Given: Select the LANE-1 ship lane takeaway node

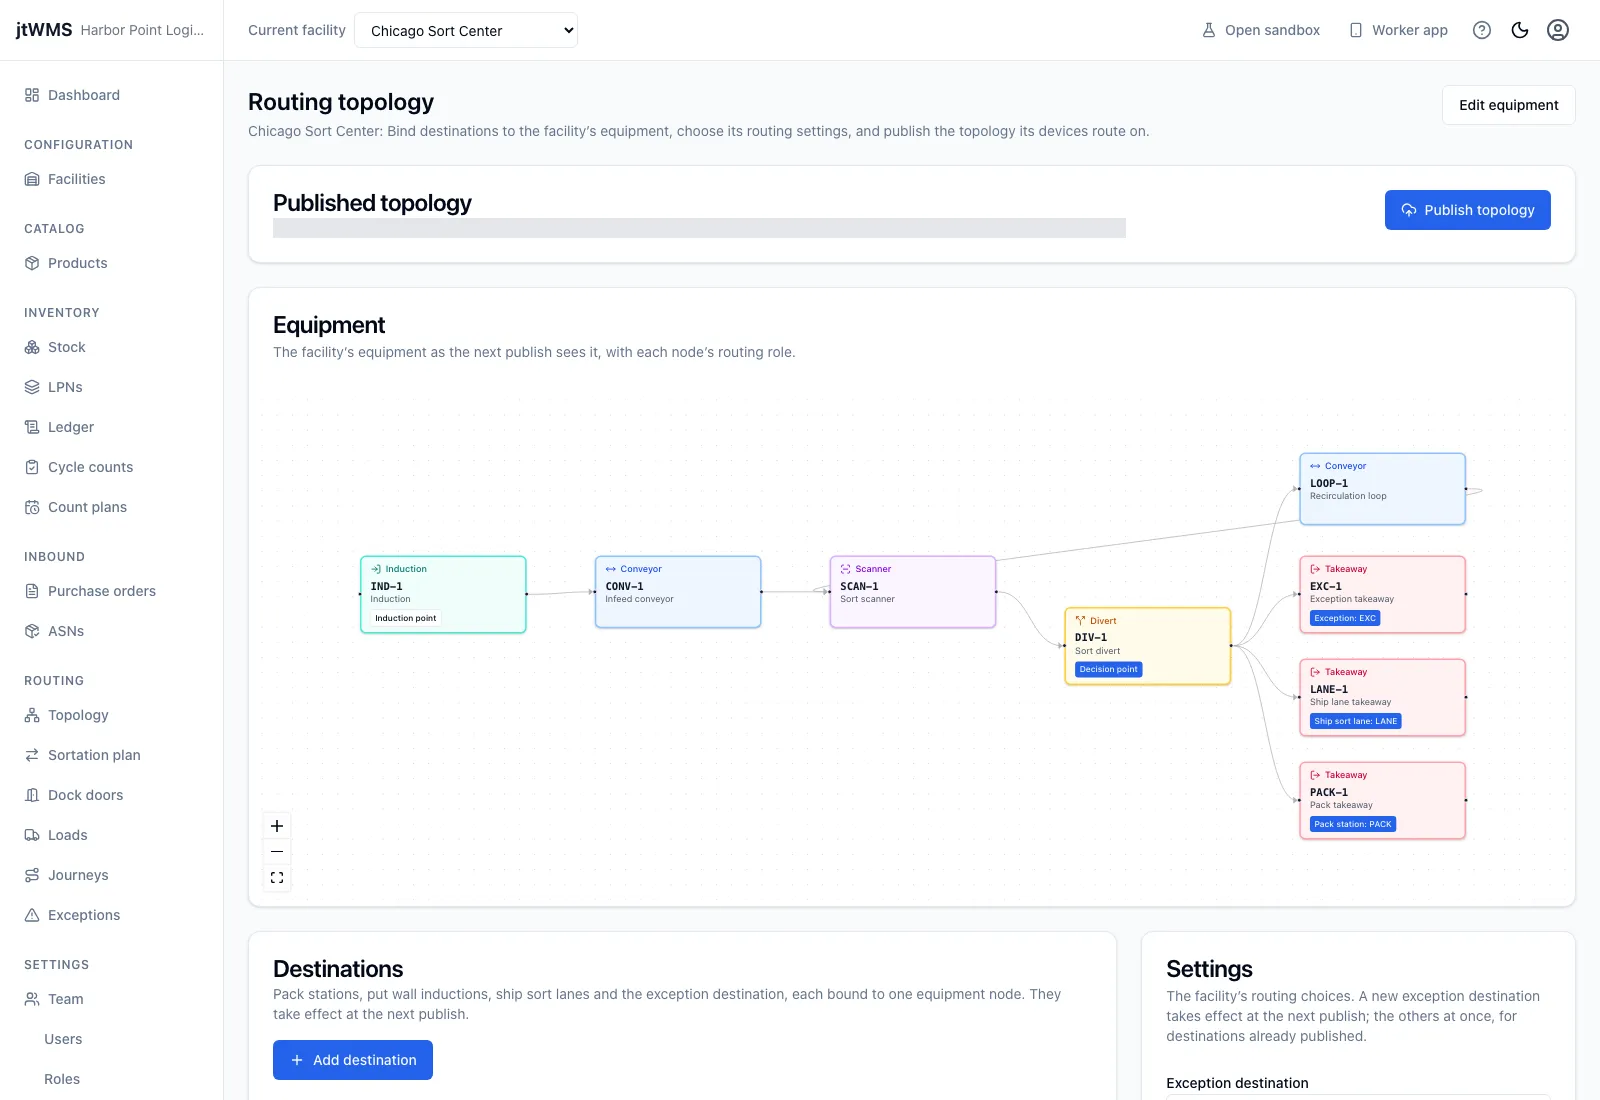Looking at the screenshot, I should (1383, 697).
